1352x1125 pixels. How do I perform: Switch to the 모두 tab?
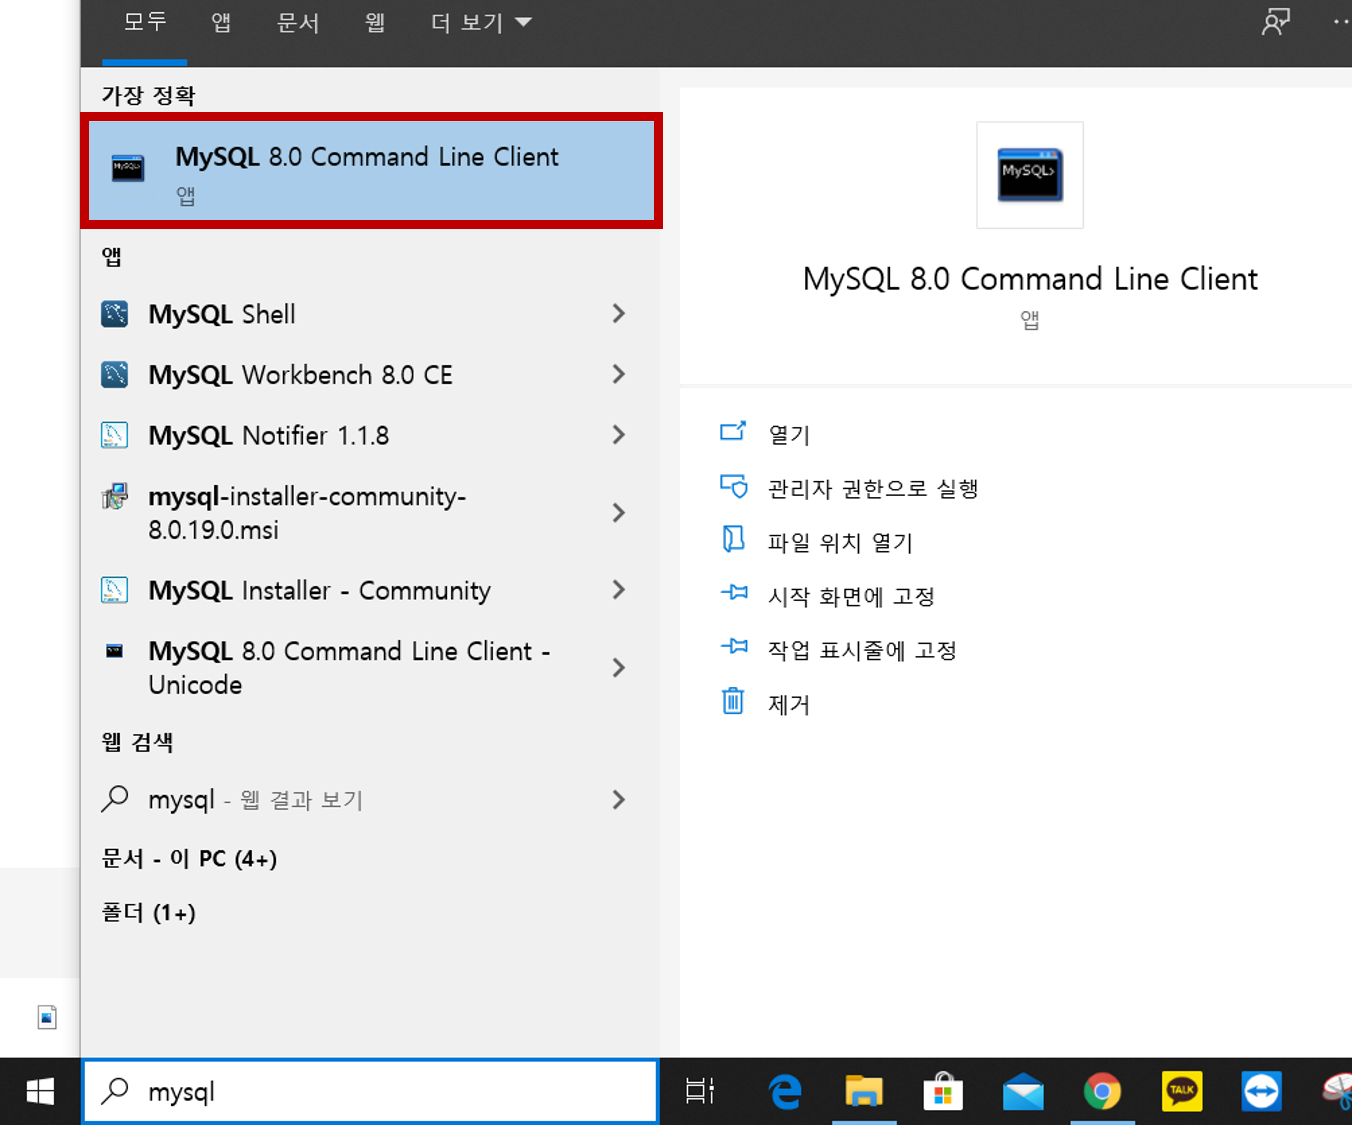coord(145,22)
